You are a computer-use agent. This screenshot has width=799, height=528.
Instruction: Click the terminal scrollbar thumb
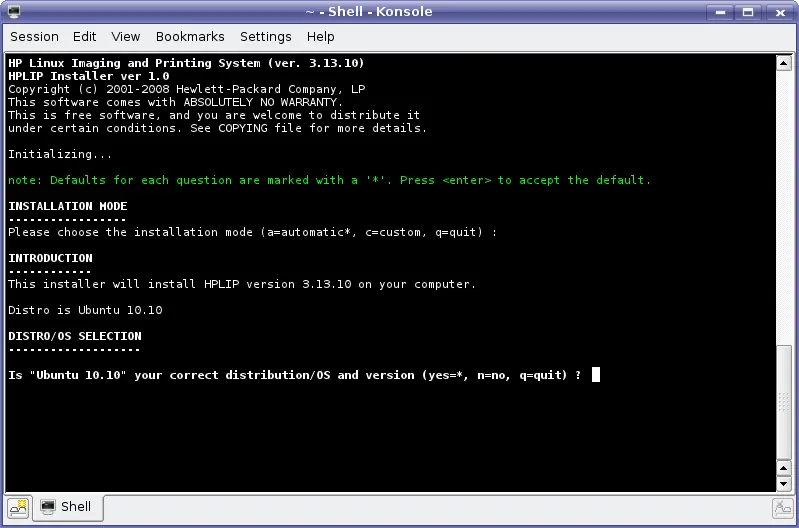click(784, 401)
